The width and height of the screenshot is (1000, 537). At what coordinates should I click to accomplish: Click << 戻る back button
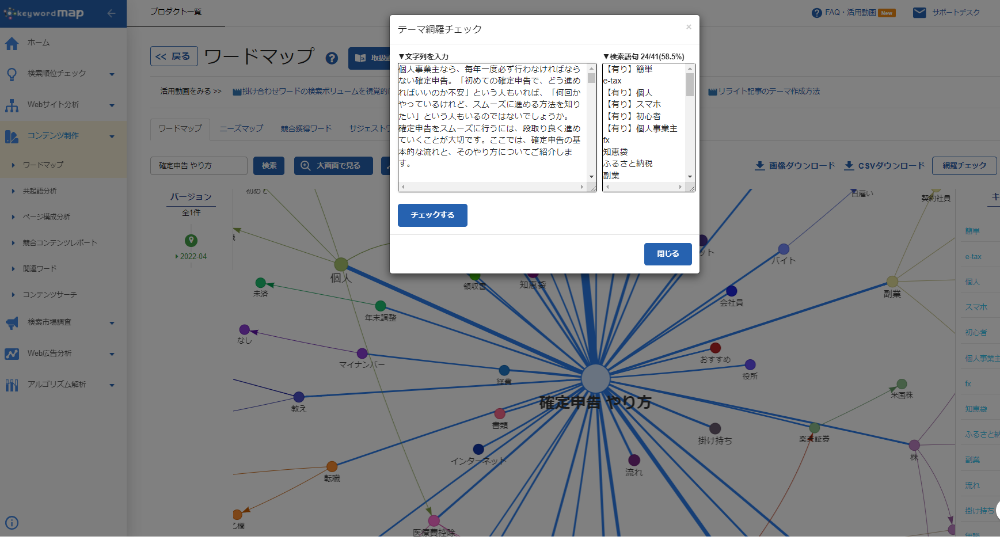point(173,56)
